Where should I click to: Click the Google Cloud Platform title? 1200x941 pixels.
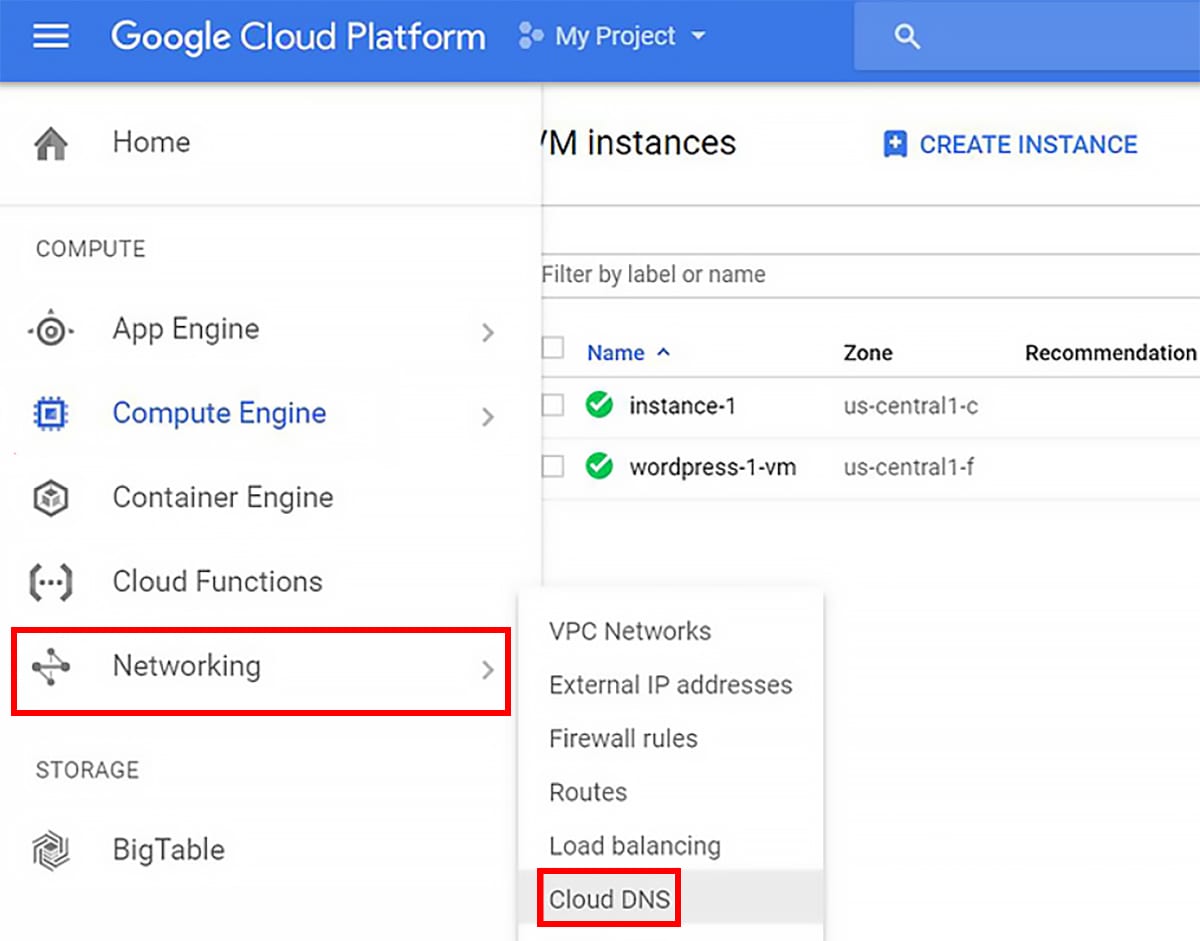298,37
